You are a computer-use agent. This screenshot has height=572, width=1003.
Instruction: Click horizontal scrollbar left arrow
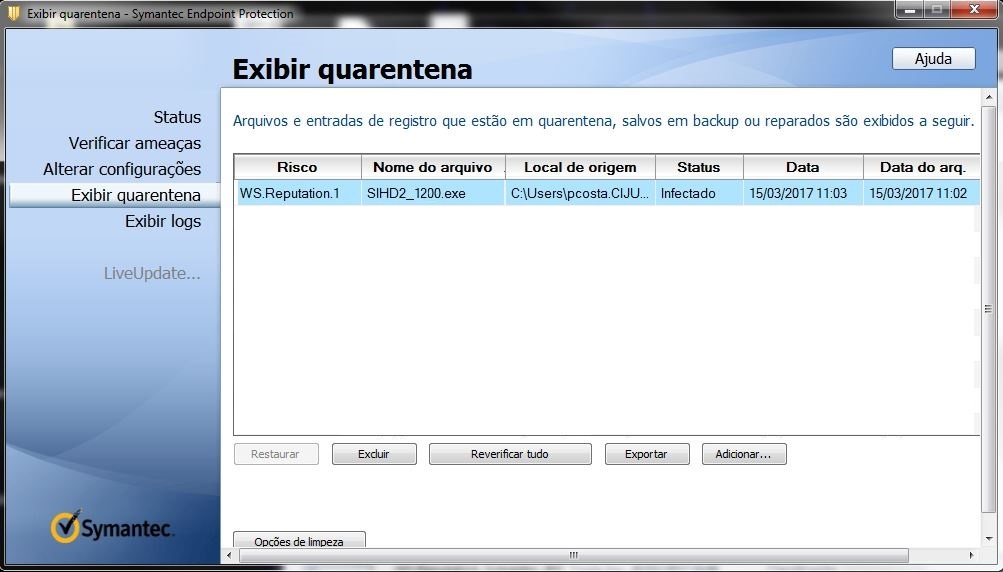229,555
